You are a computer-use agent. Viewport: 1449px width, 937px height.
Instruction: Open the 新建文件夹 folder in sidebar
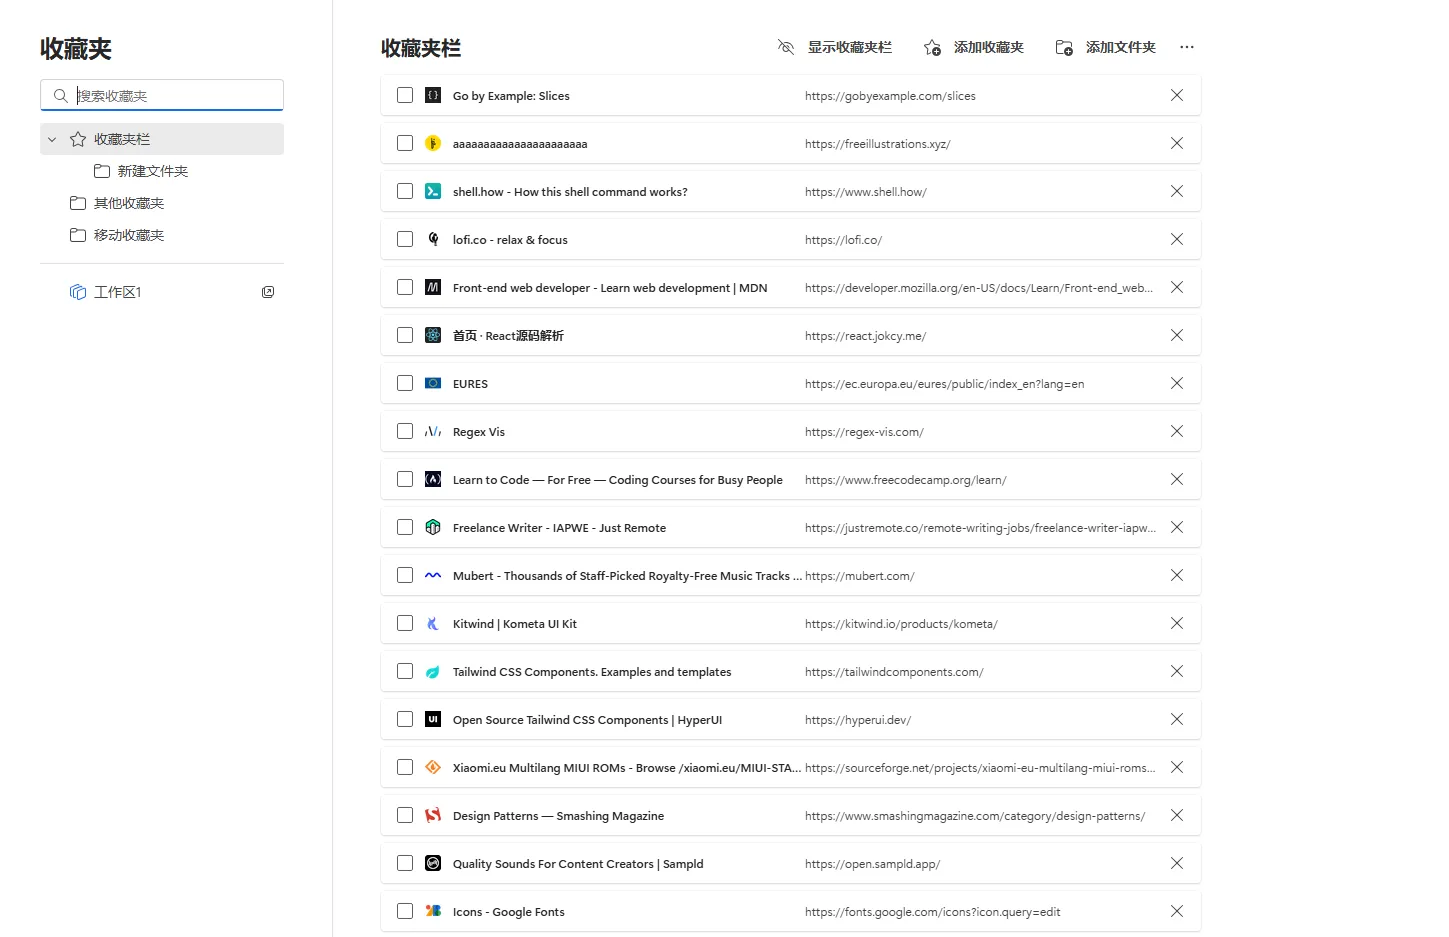(x=152, y=171)
